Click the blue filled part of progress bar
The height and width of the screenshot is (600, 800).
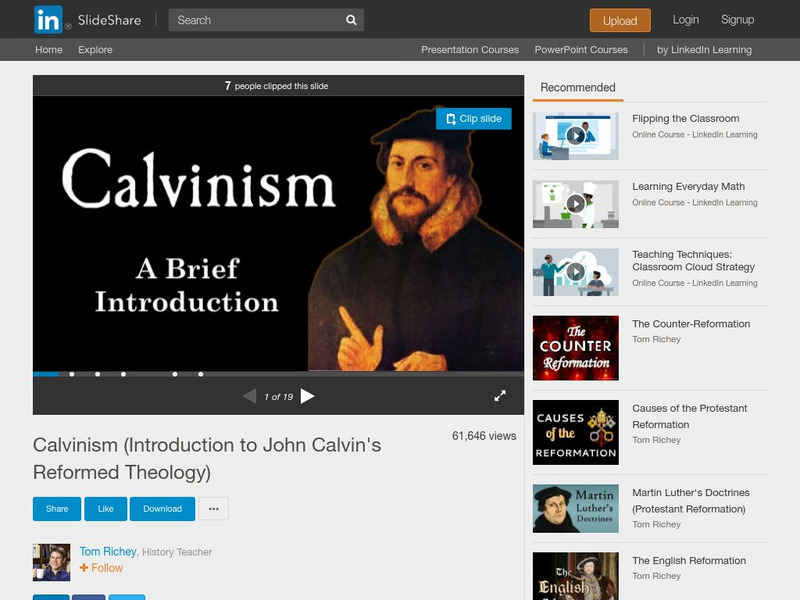coord(46,374)
